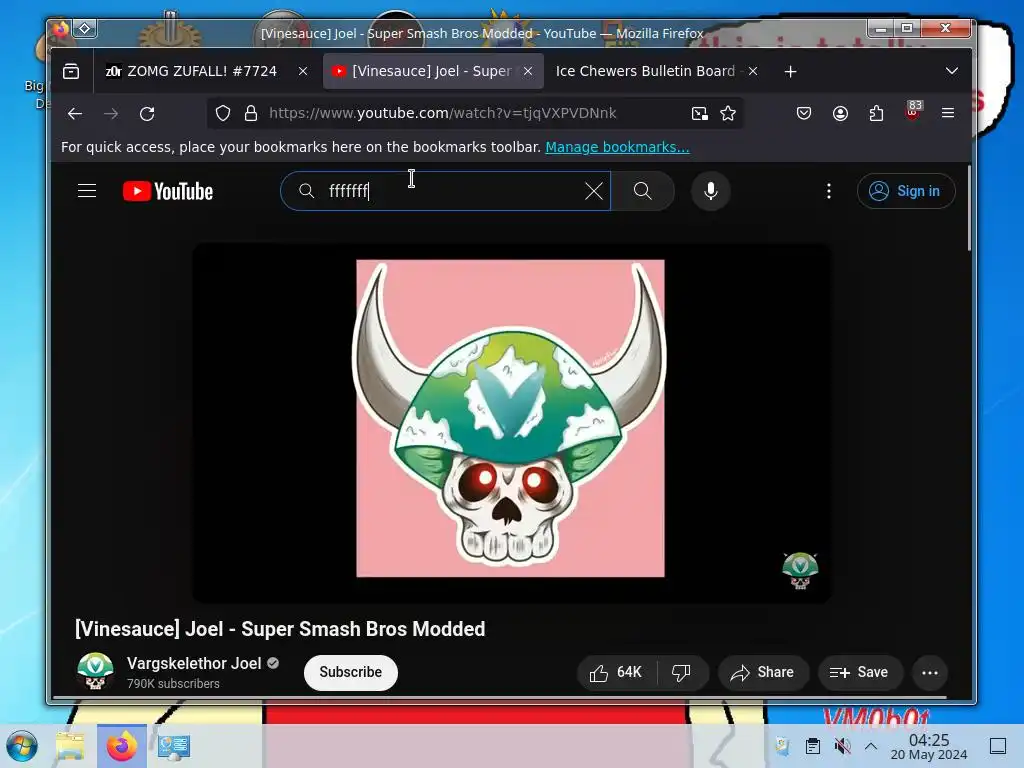Screen dimensions: 1024x768
Task: Open a new tab with plus
Action: click(790, 72)
